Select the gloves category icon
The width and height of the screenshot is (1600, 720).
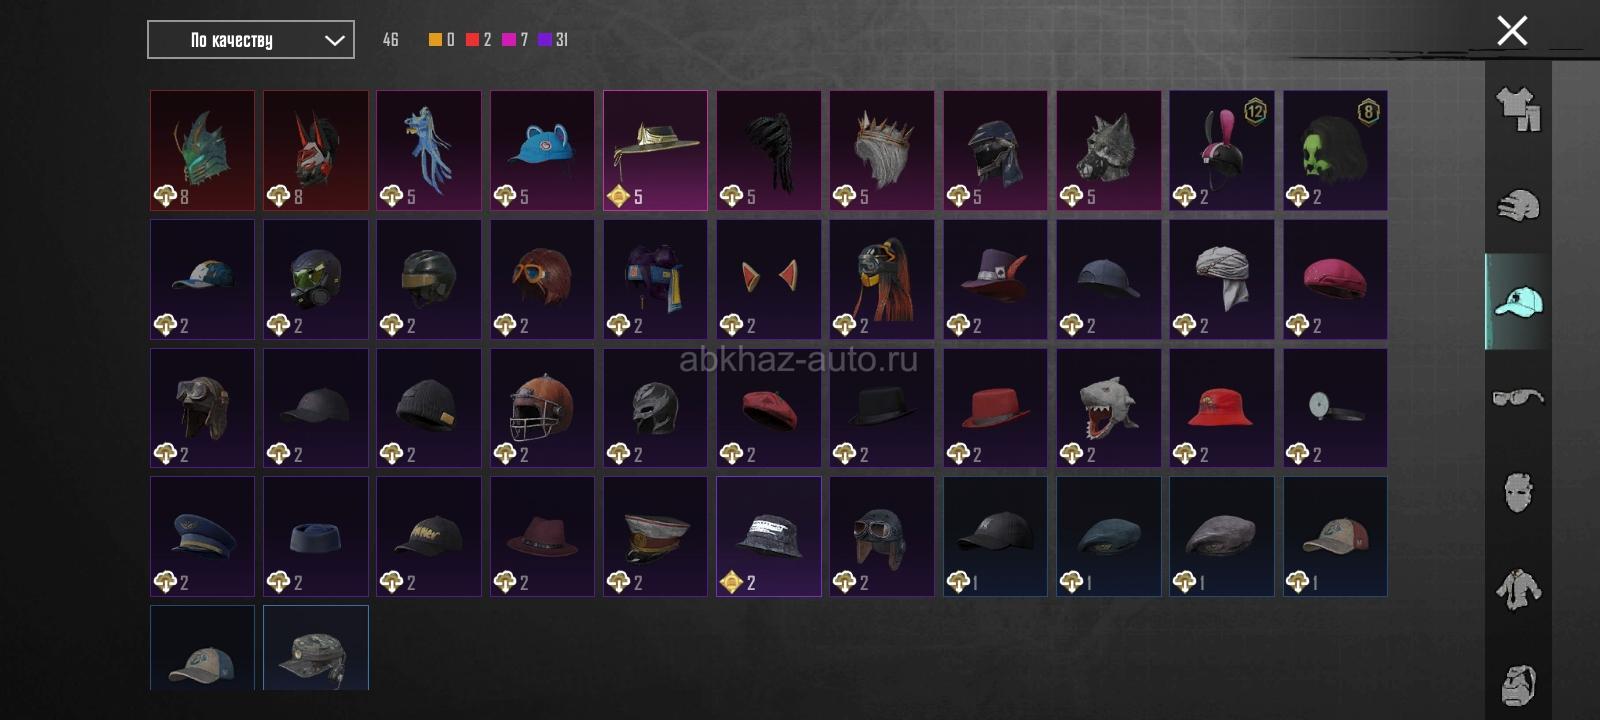(1518, 205)
